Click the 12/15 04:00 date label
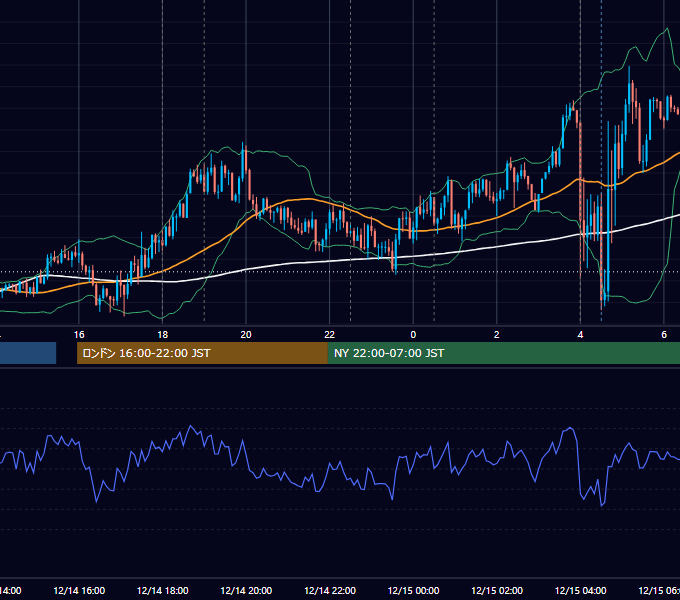Screen dimensions: 680x600 coord(581,590)
